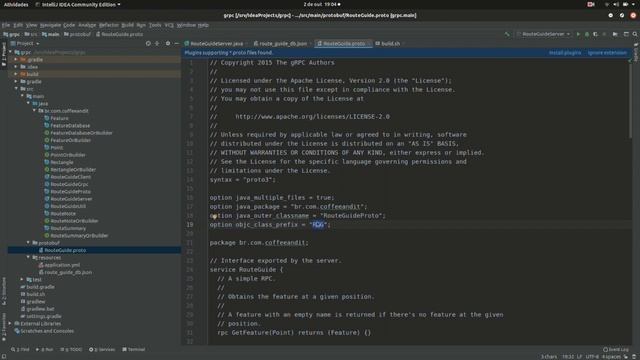Run RouteGuideServer with the green play icon
Image resolution: width=640 pixels, height=360 pixels.
[x=578, y=34]
